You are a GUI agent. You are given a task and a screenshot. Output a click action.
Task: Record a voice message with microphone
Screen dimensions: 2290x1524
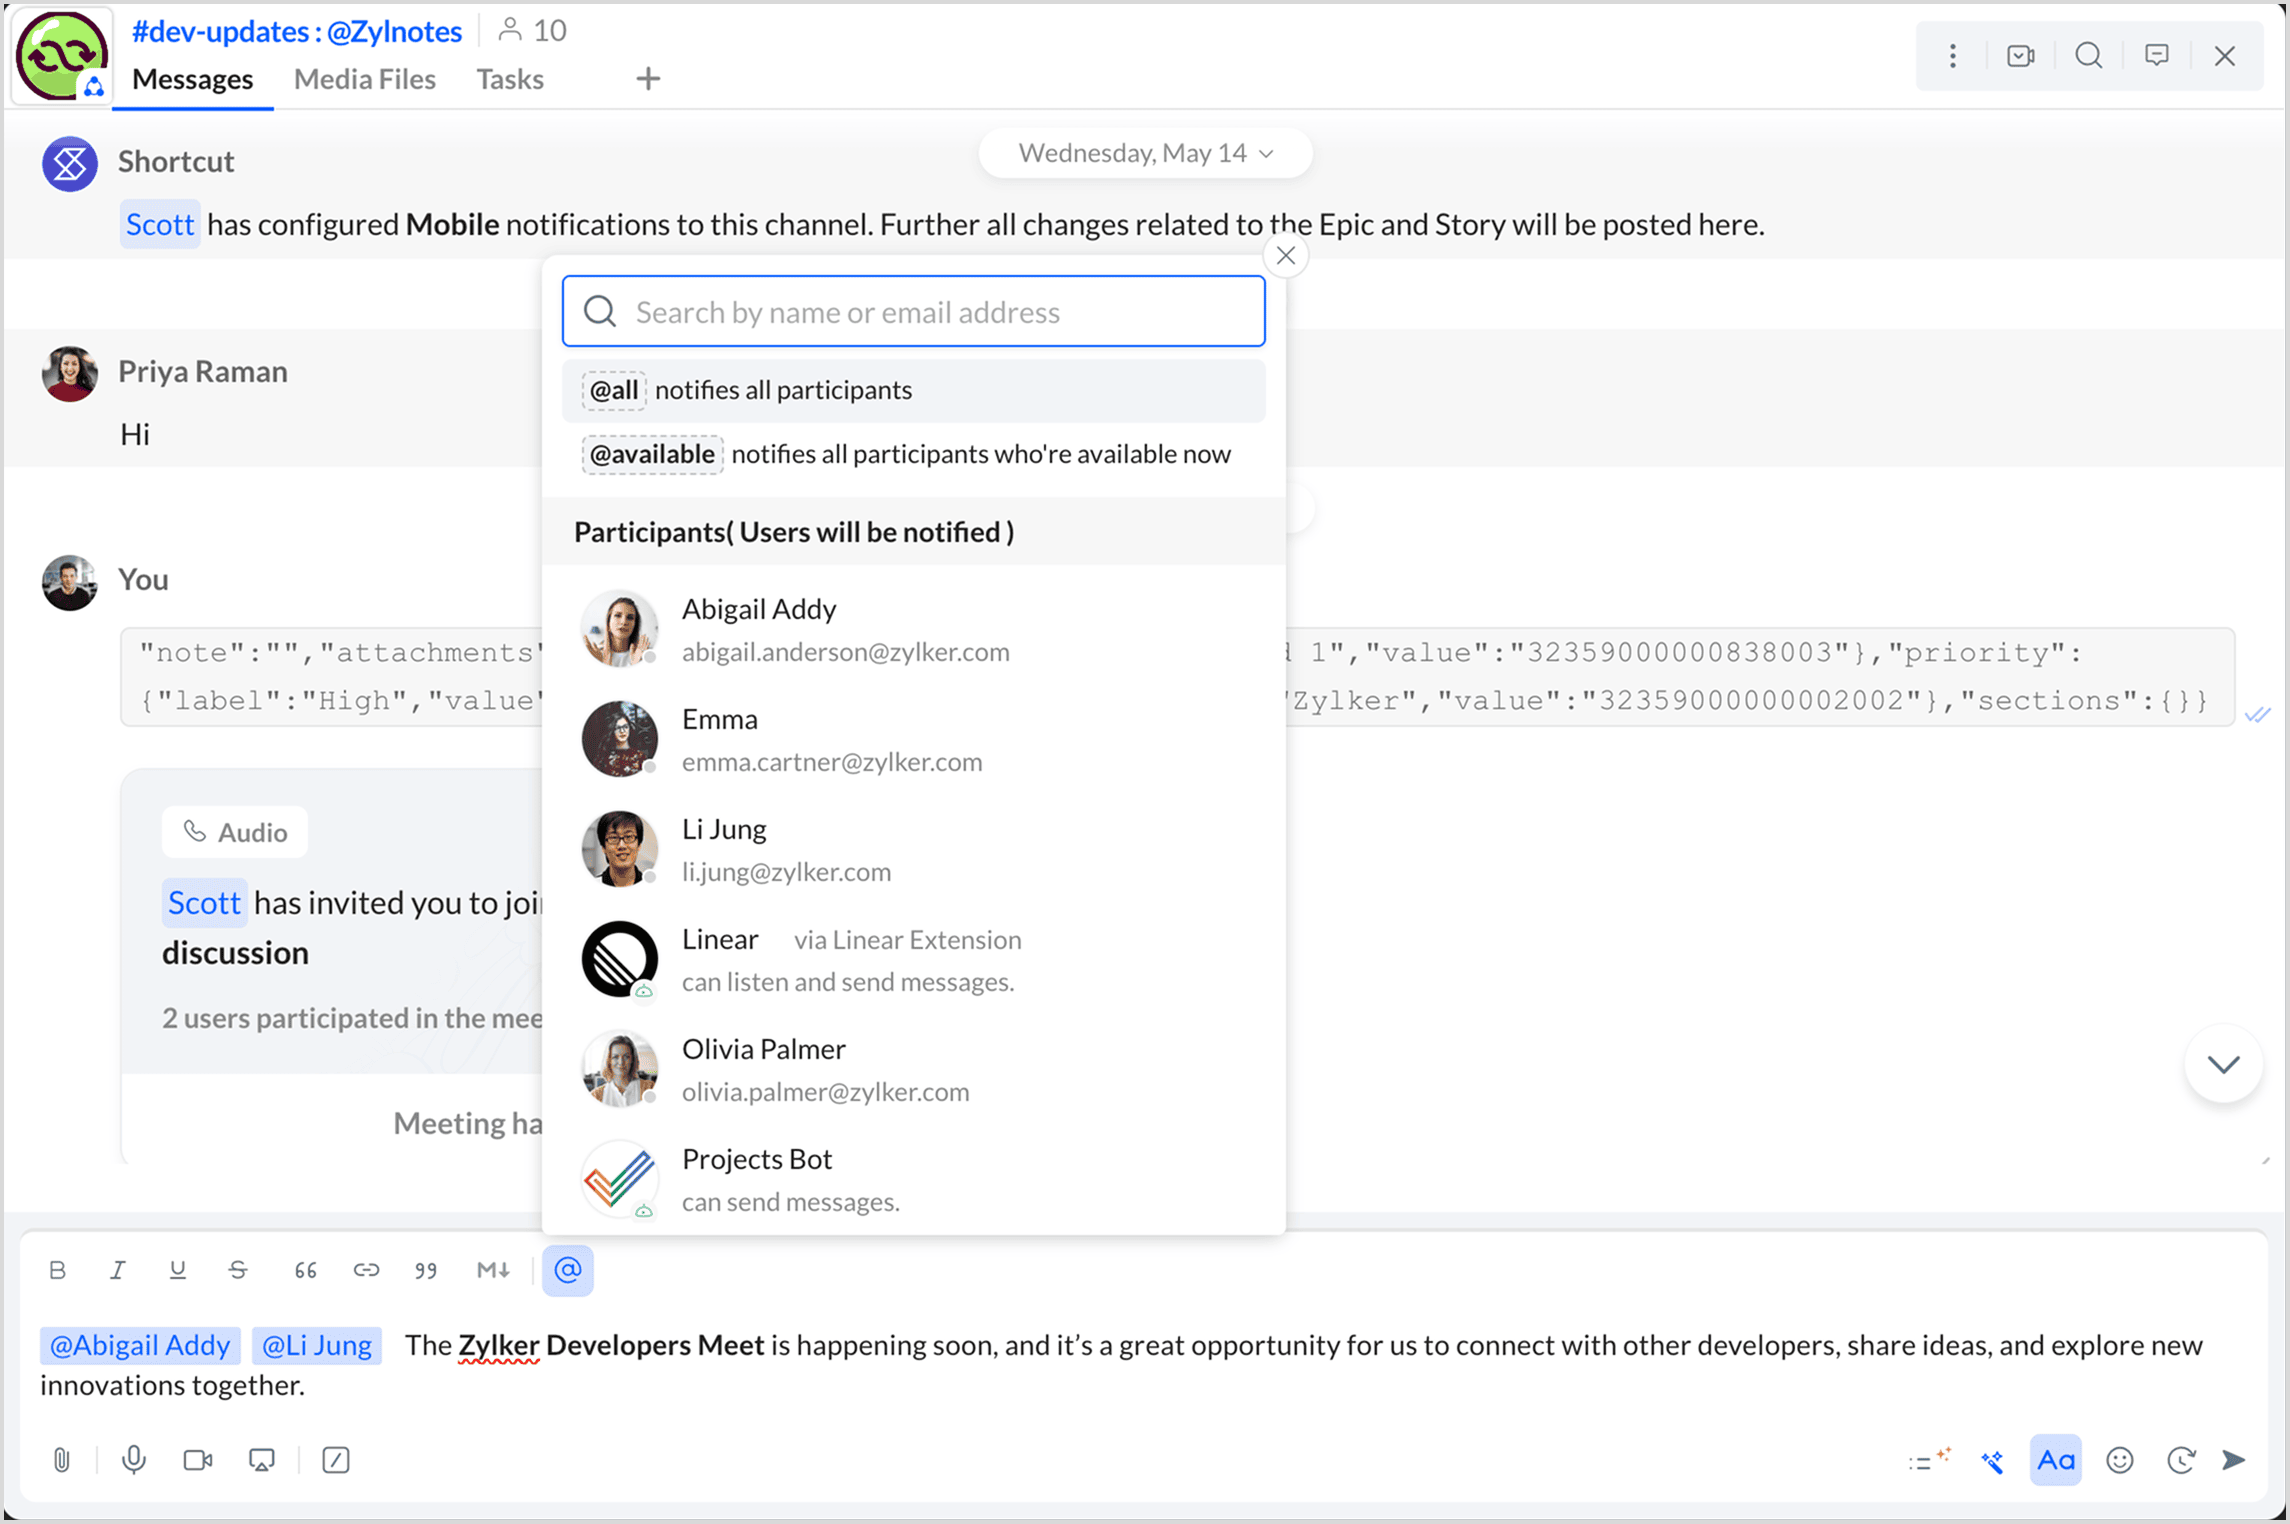(x=133, y=1460)
